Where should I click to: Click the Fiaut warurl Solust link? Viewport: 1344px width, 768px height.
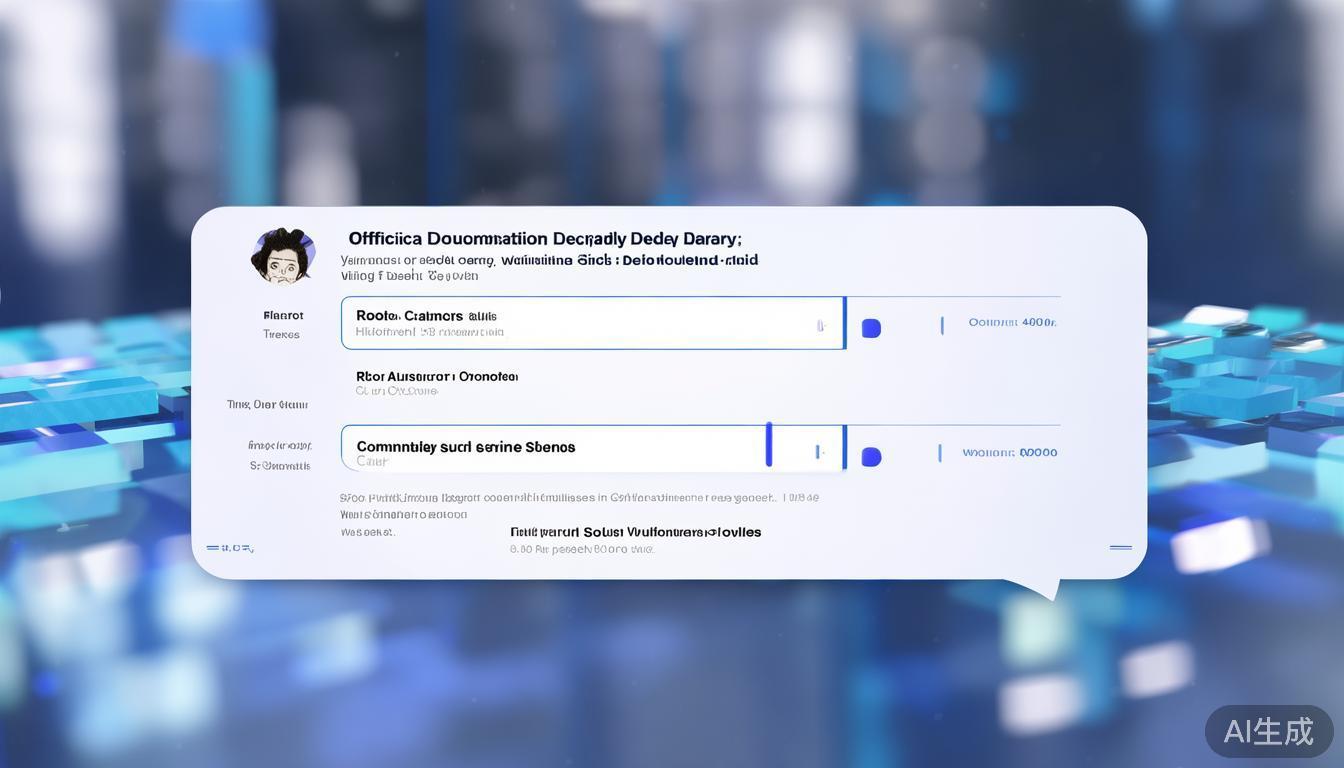pyautogui.click(x=635, y=532)
